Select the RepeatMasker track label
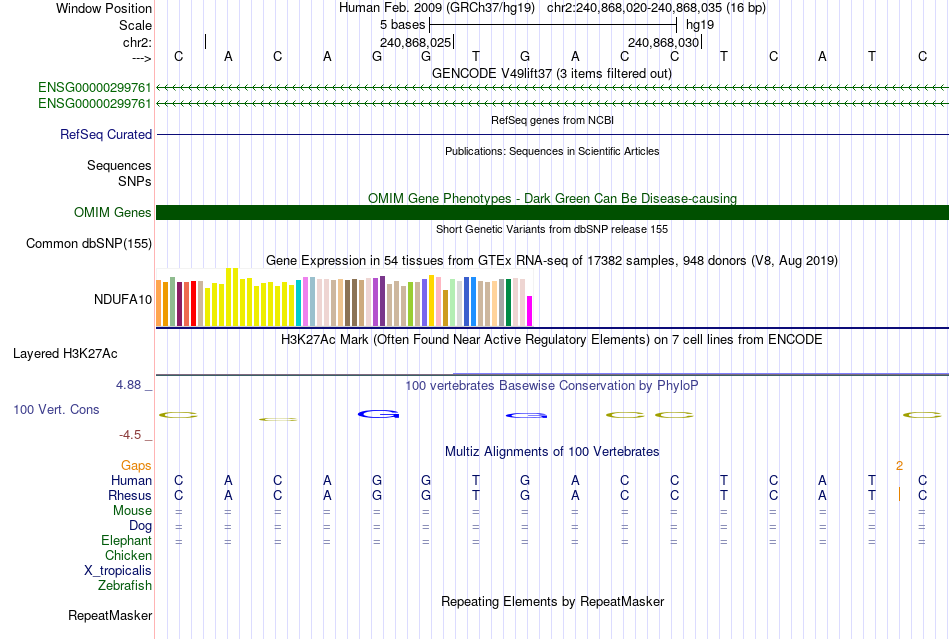 110,615
